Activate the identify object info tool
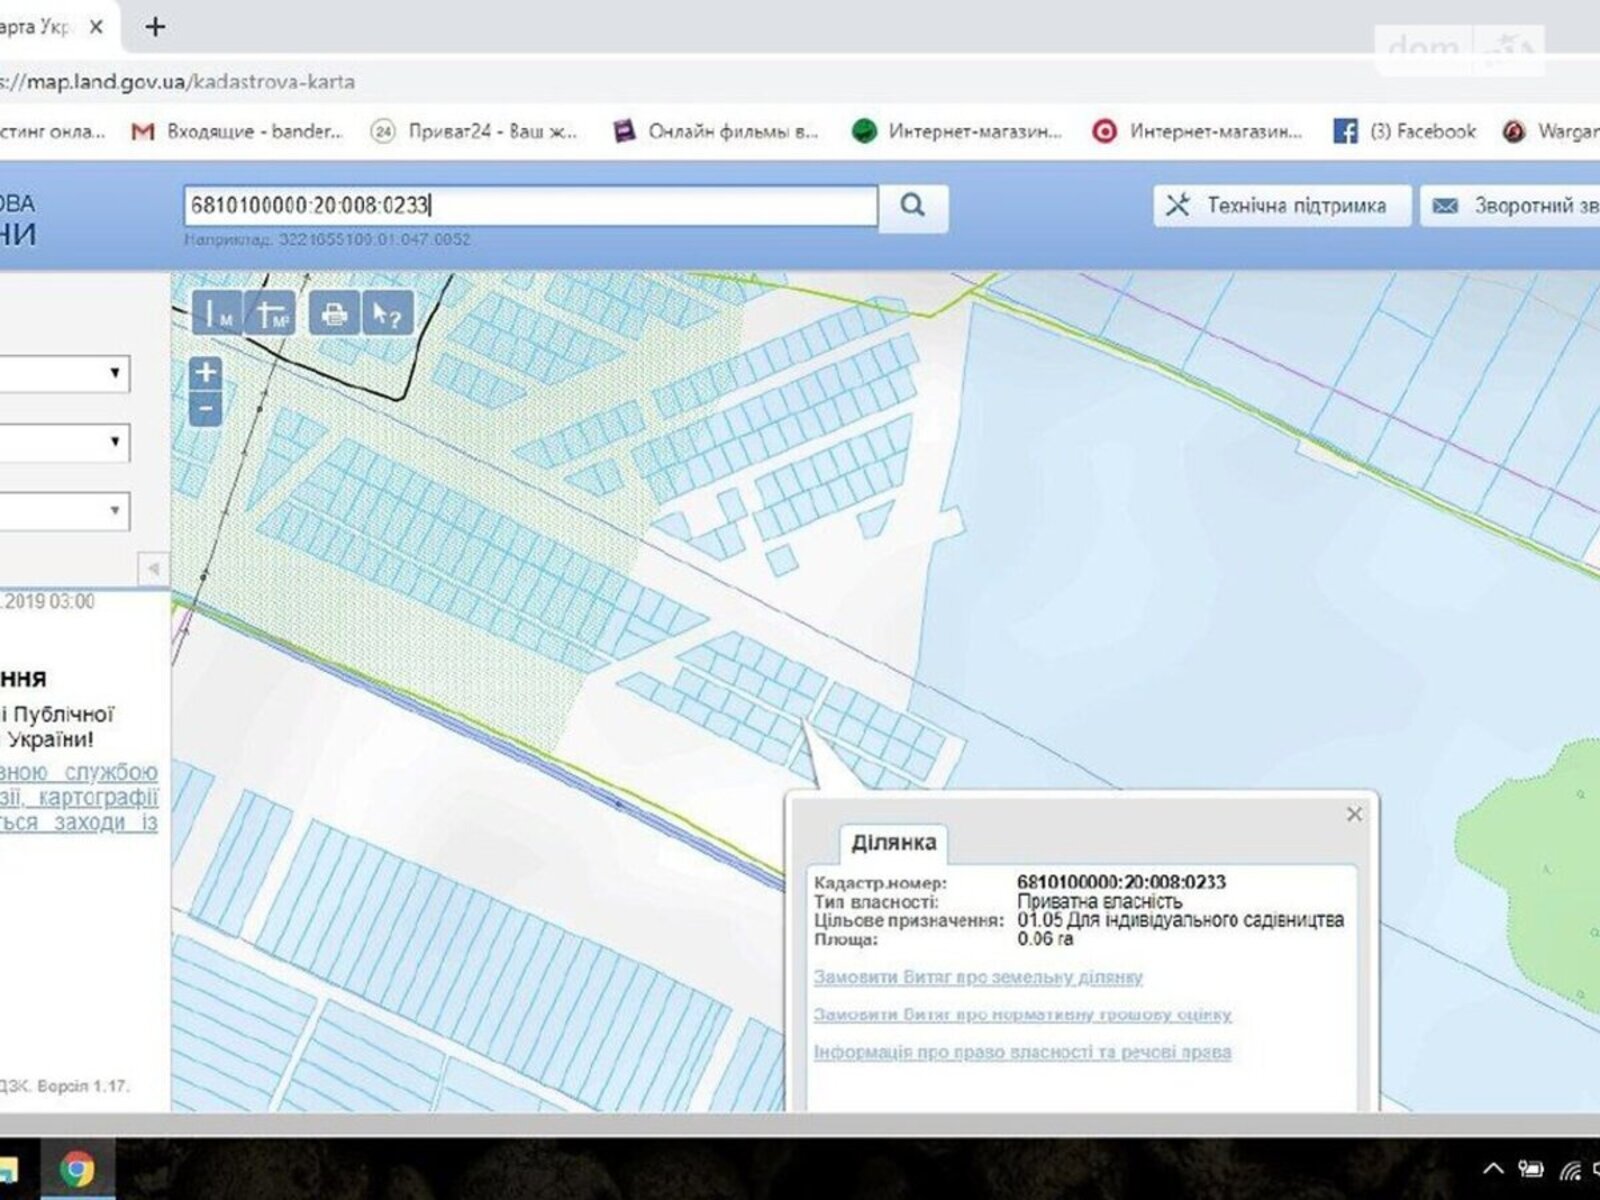Image resolution: width=1600 pixels, height=1200 pixels. point(387,314)
